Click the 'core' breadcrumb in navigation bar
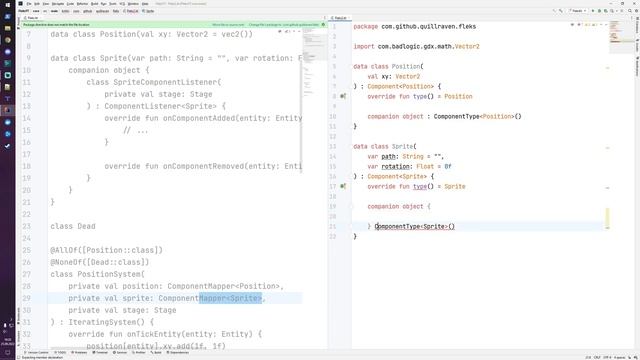 (x=36, y=11)
